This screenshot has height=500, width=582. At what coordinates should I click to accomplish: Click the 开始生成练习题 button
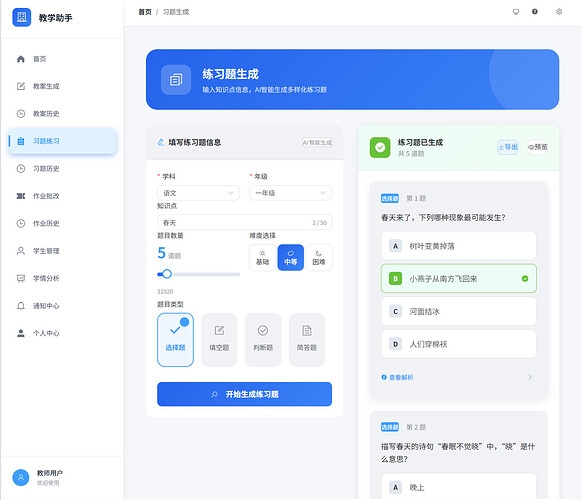coord(244,394)
